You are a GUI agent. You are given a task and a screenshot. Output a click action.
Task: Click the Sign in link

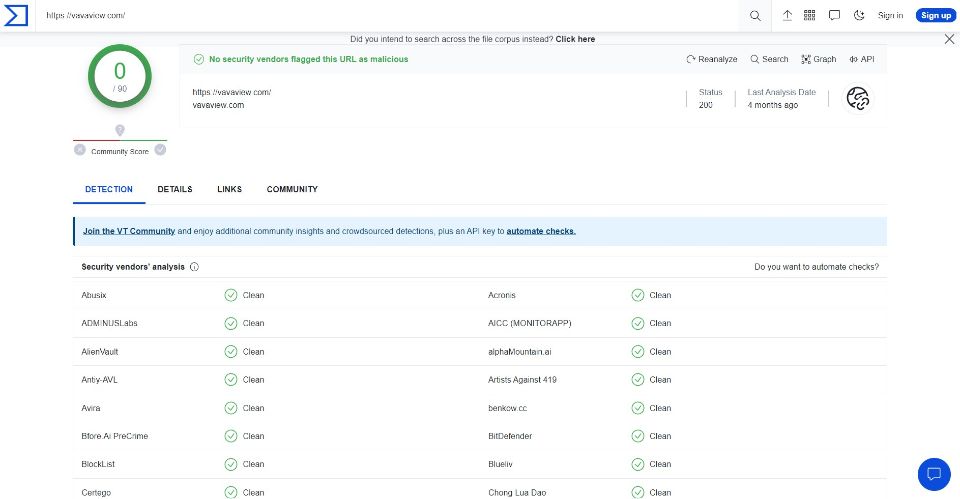click(x=890, y=15)
